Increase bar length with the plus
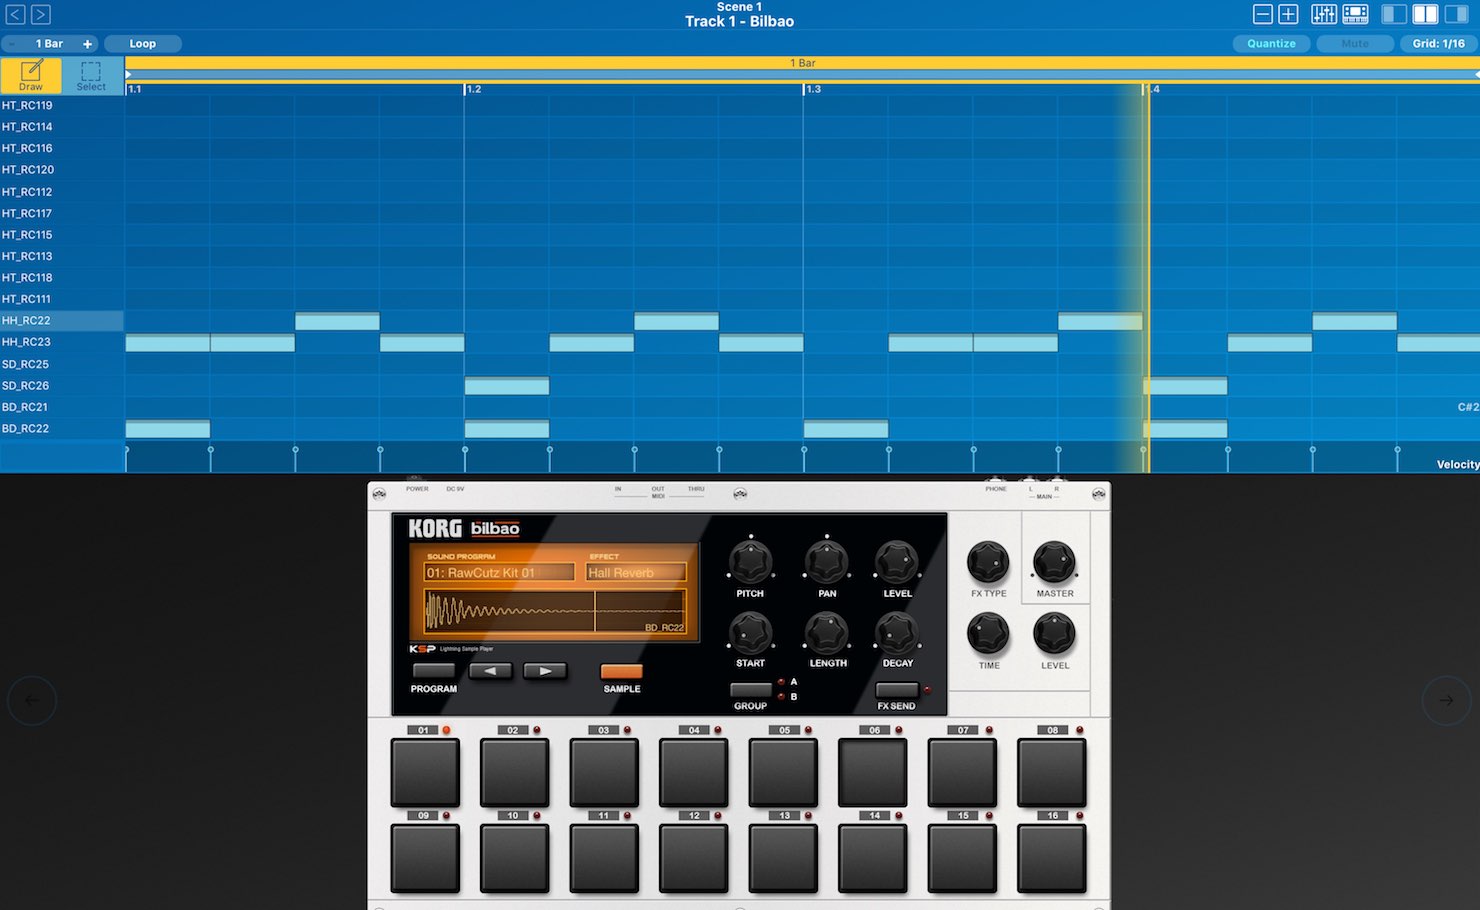1480x910 pixels. (87, 44)
